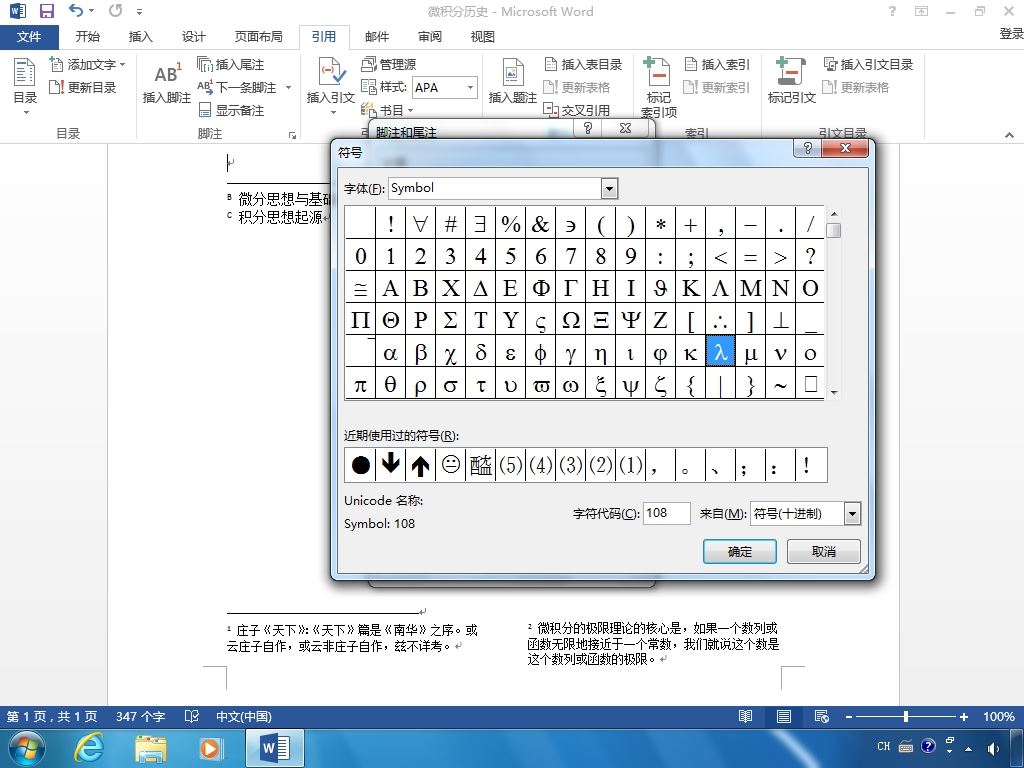Select the neutral face recent symbol
Image resolution: width=1024 pixels, height=768 pixels.
click(450, 465)
